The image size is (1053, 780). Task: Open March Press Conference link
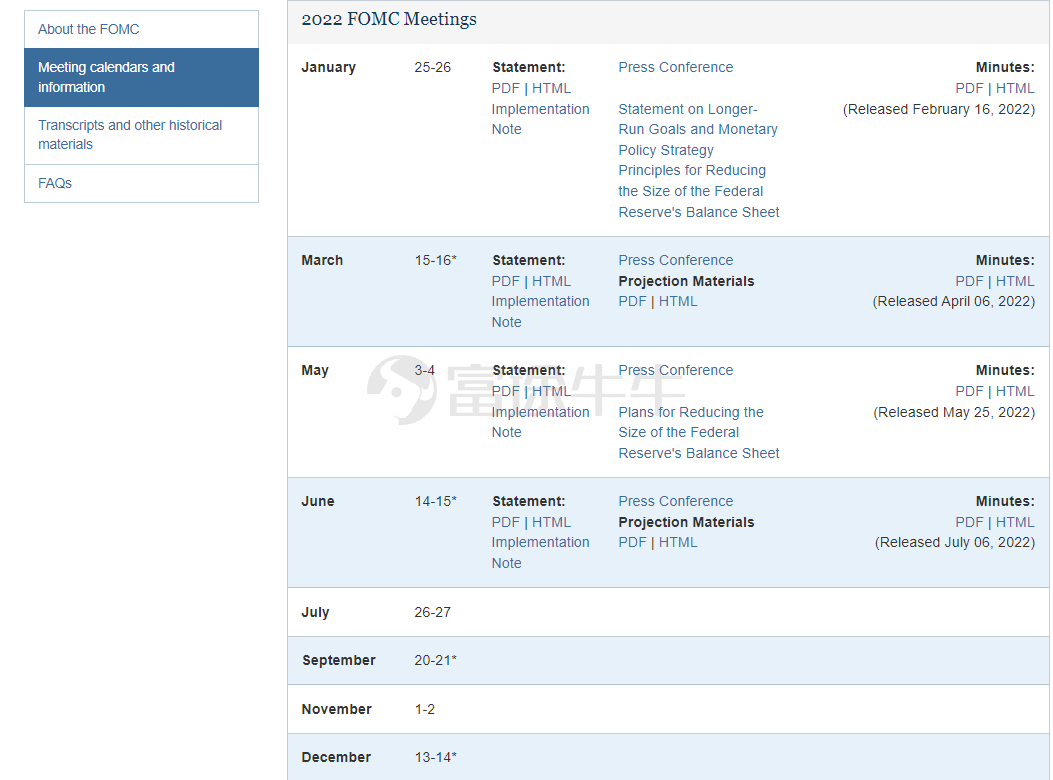[x=676, y=260]
